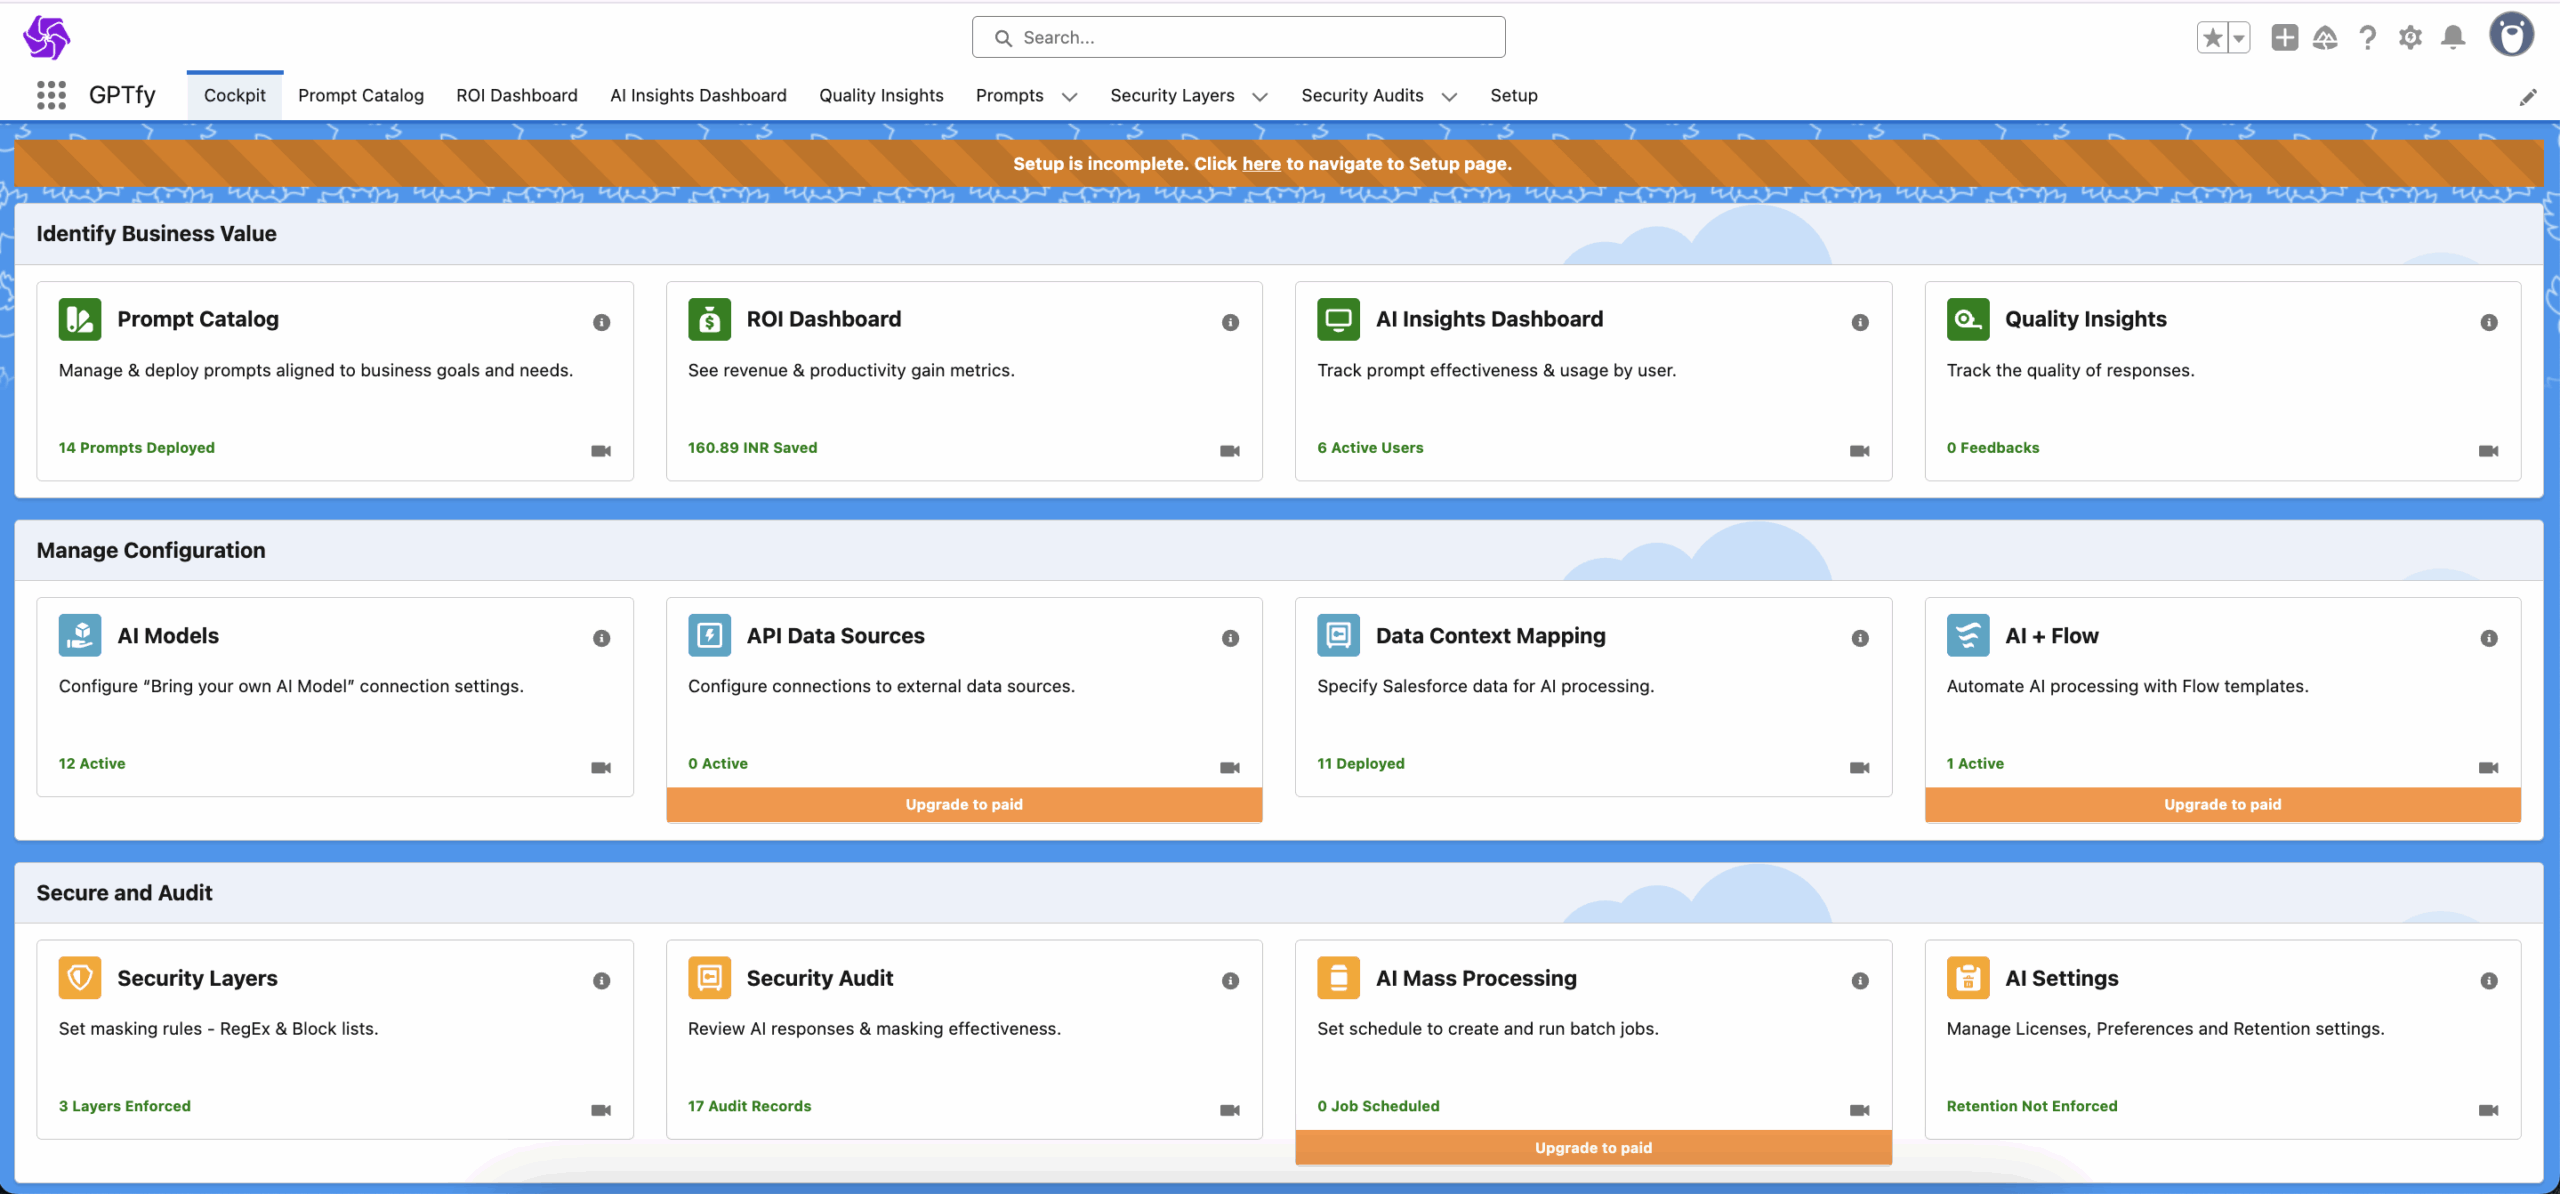Play the video icon on ROI Dashboard card
Viewport: 2560px width, 1194px height.
[1230, 451]
